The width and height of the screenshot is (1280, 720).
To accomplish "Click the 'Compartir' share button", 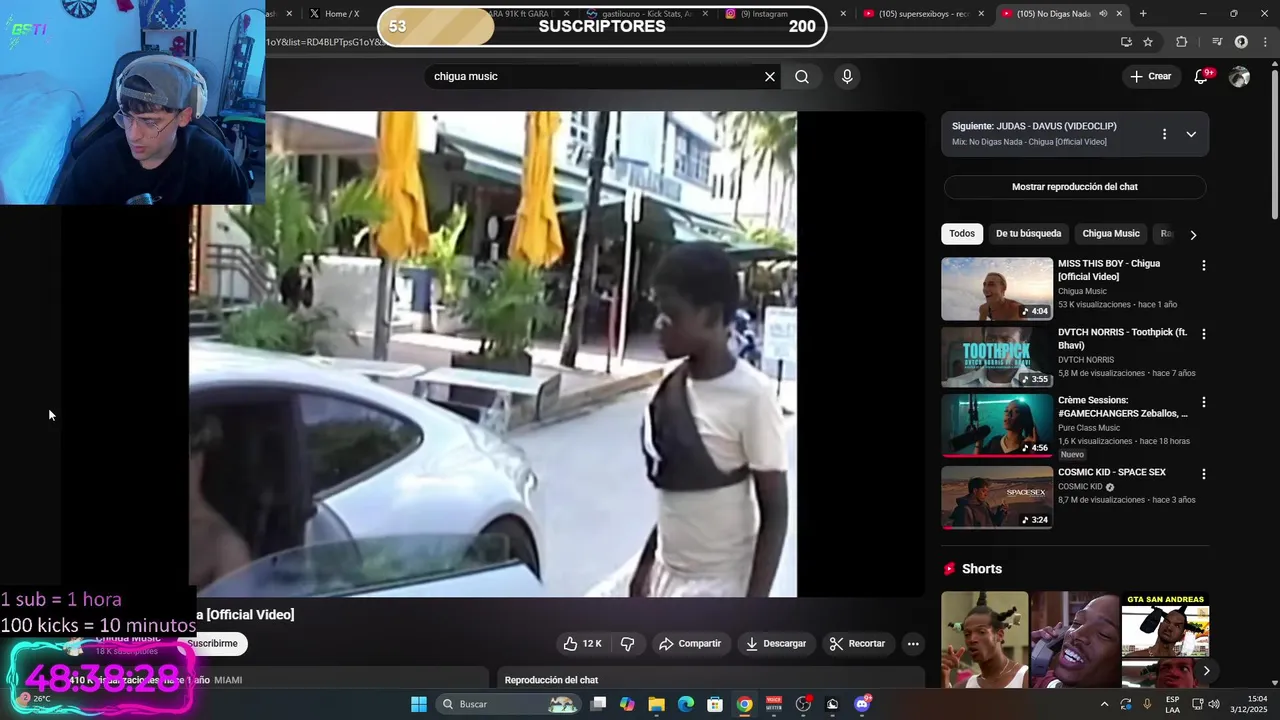I will click(x=690, y=644).
